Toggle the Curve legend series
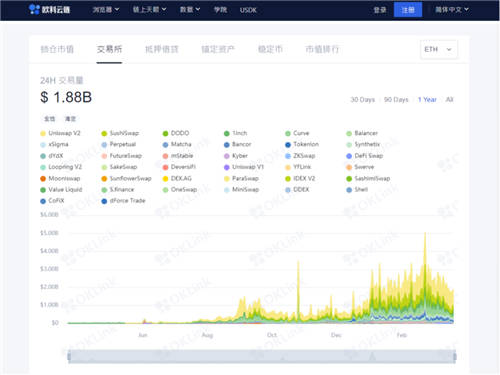The image size is (500, 375). (297, 133)
